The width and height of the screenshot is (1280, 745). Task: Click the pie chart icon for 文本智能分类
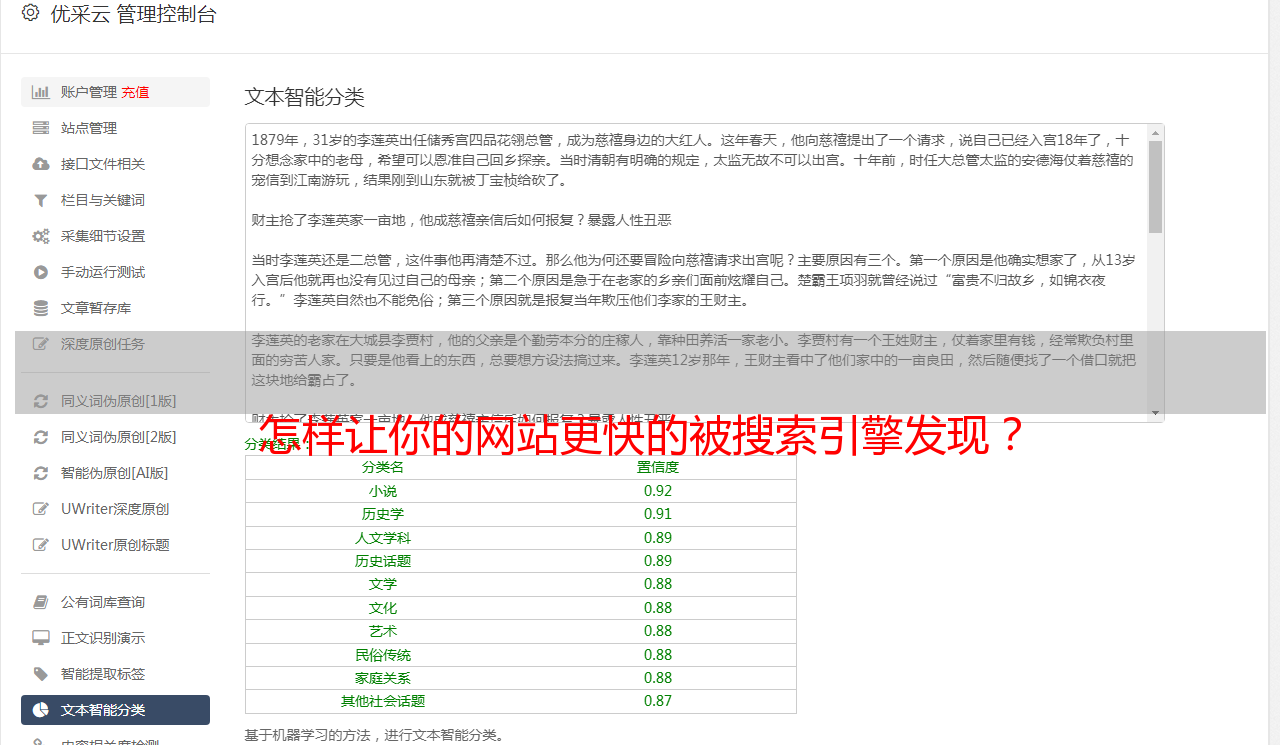point(41,710)
